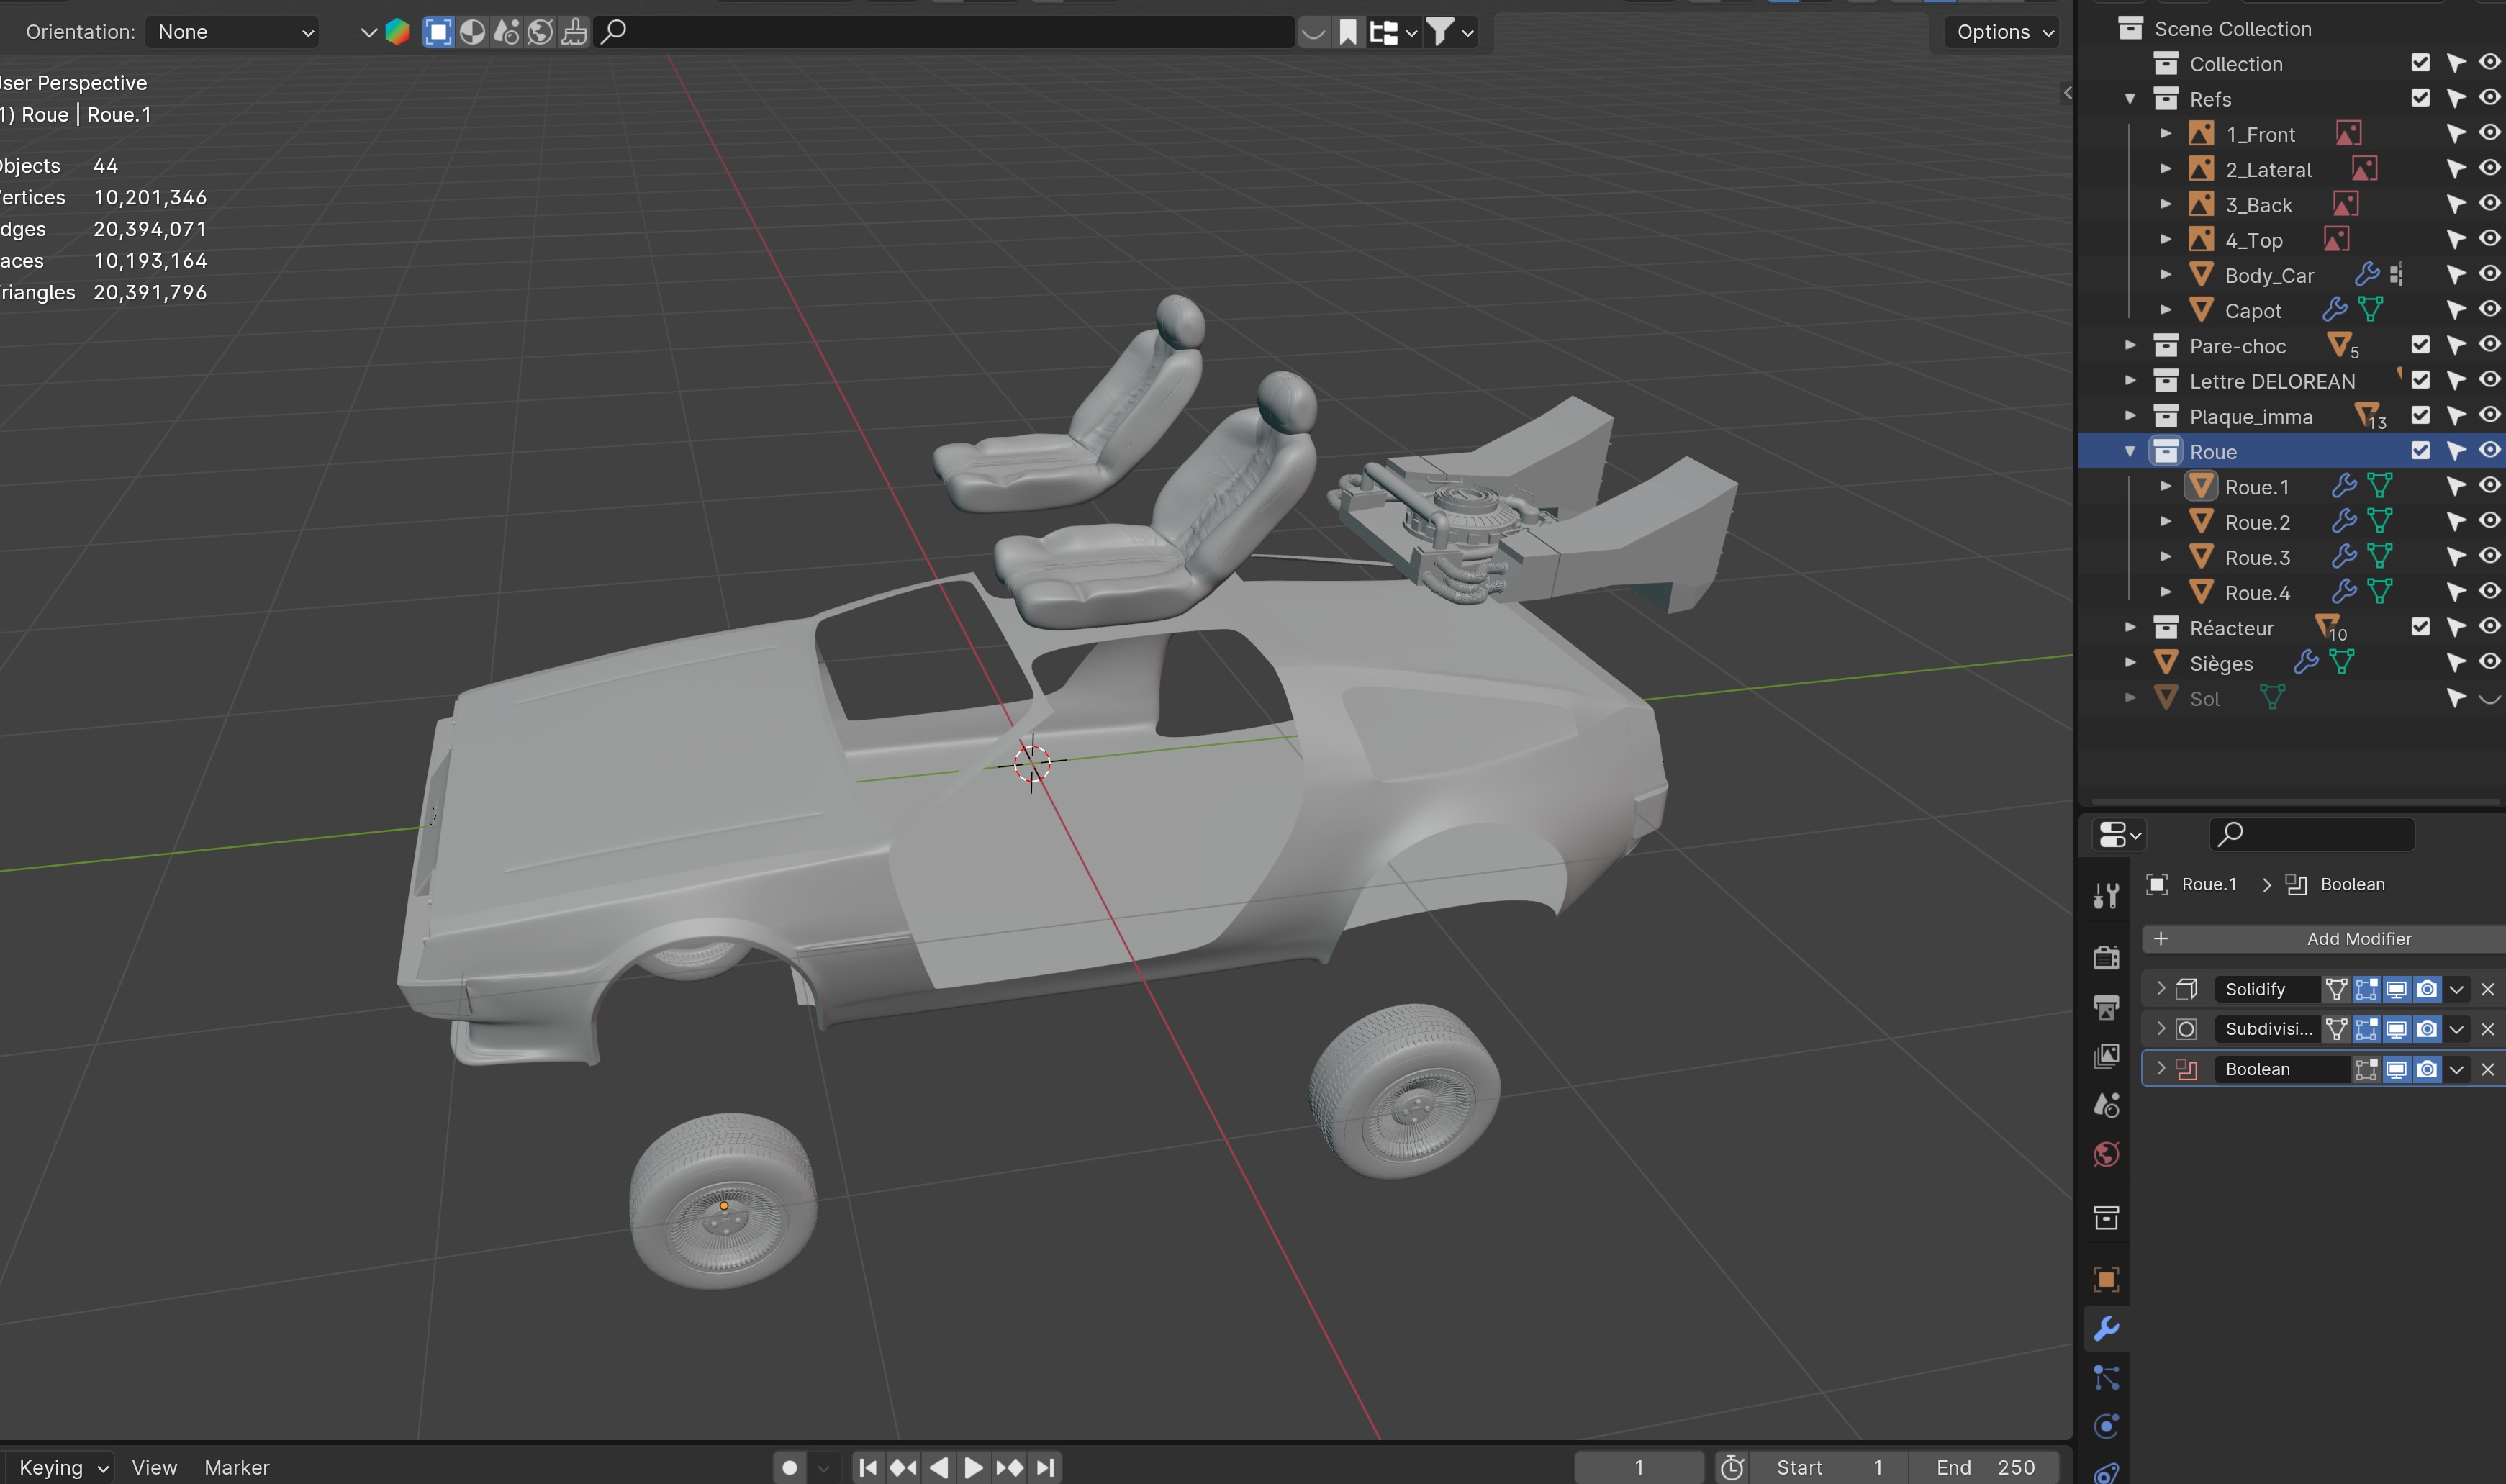Open the View Layer properties tab
Viewport: 2506px width, 1484px height.
pyautogui.click(x=2106, y=1056)
